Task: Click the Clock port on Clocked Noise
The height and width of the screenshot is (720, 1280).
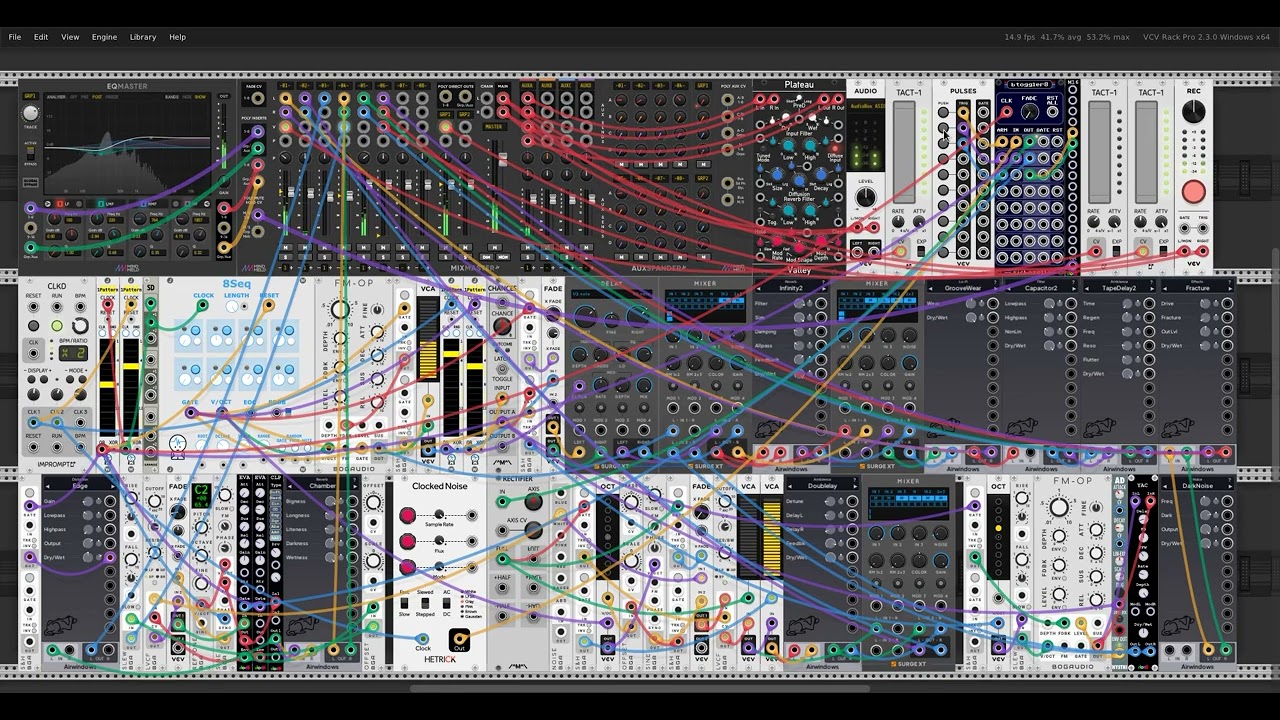Action: point(423,639)
